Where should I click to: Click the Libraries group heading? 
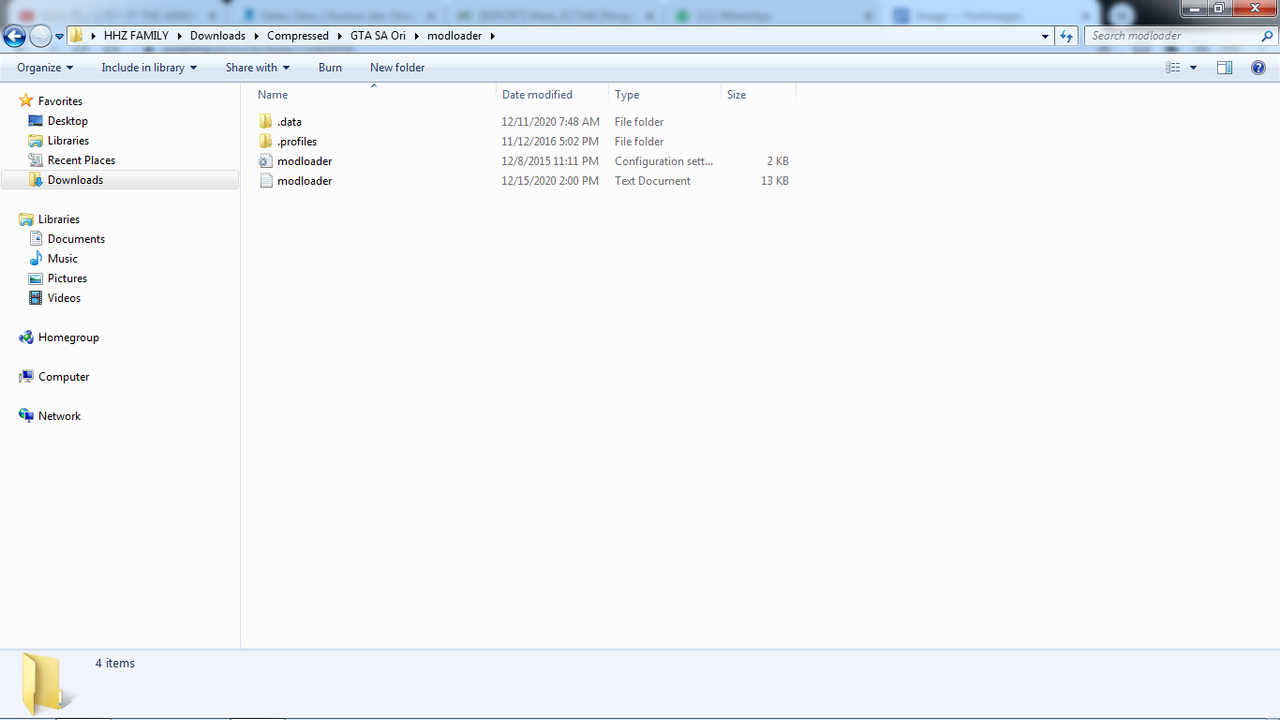(59, 219)
